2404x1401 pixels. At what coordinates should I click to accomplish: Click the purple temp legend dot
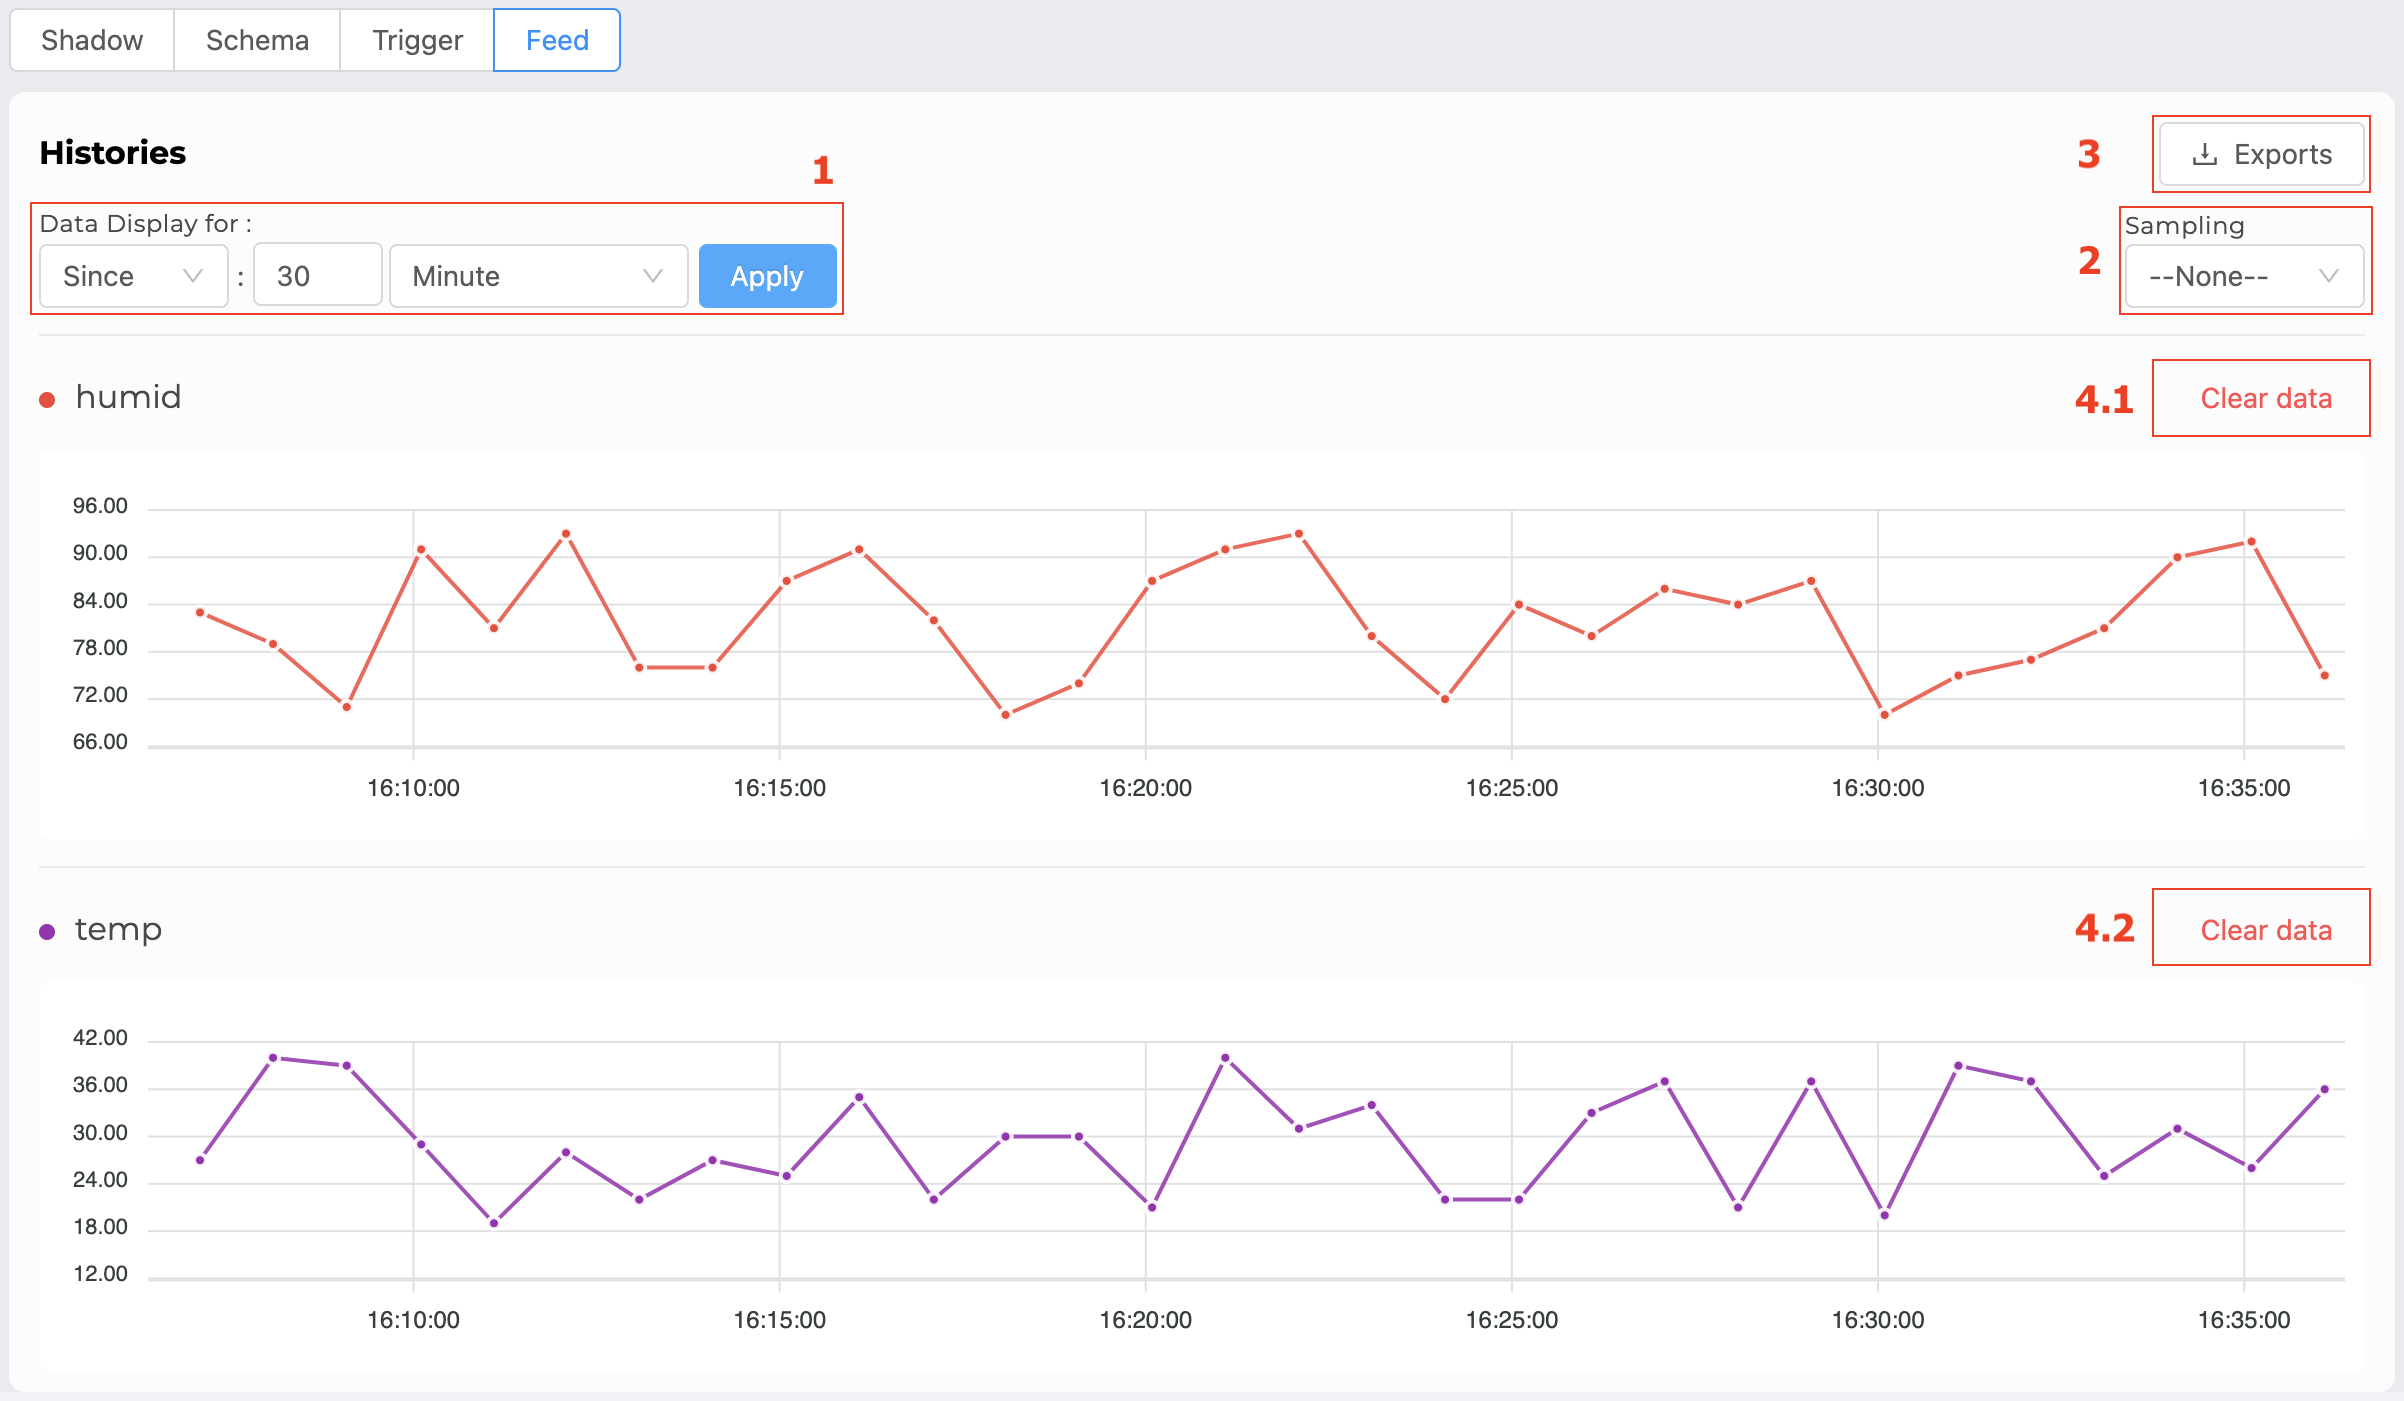[x=47, y=932]
